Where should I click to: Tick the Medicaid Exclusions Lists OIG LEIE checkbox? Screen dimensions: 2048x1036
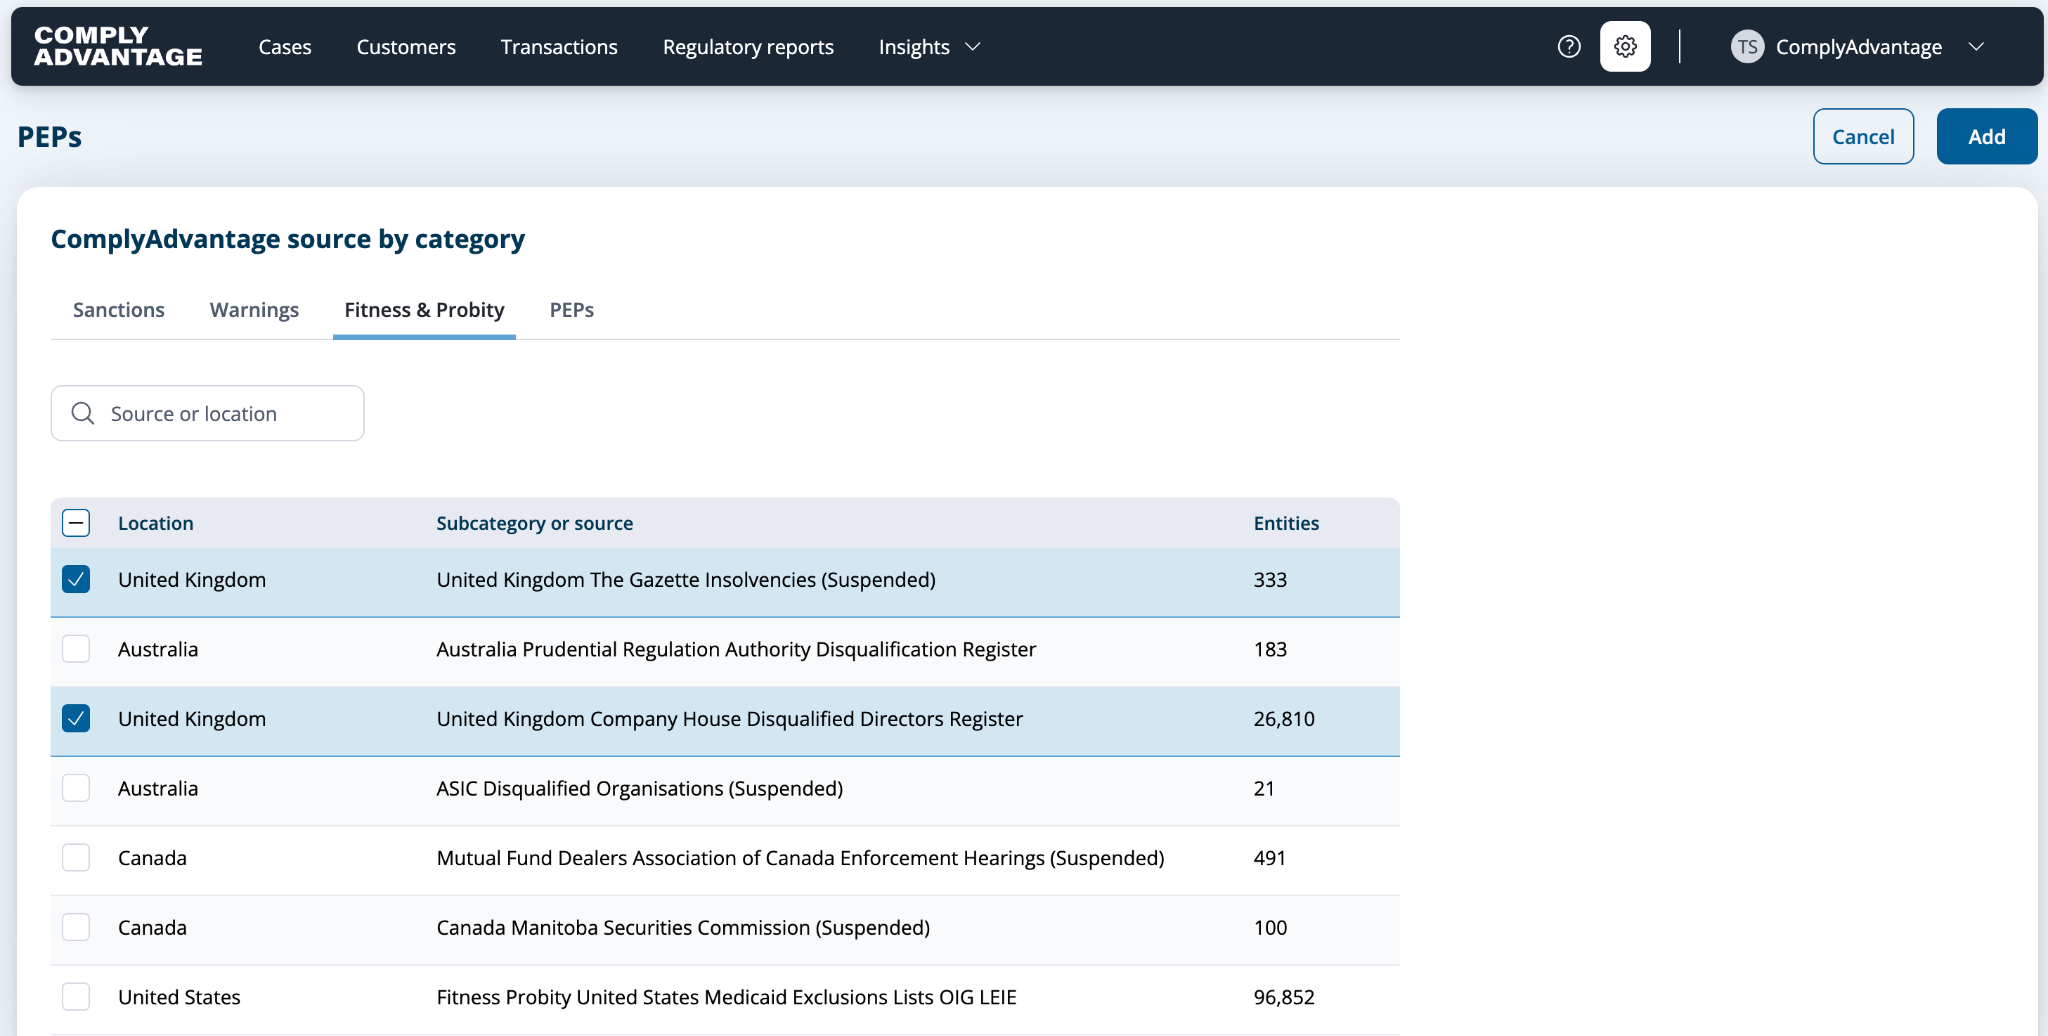click(x=76, y=997)
